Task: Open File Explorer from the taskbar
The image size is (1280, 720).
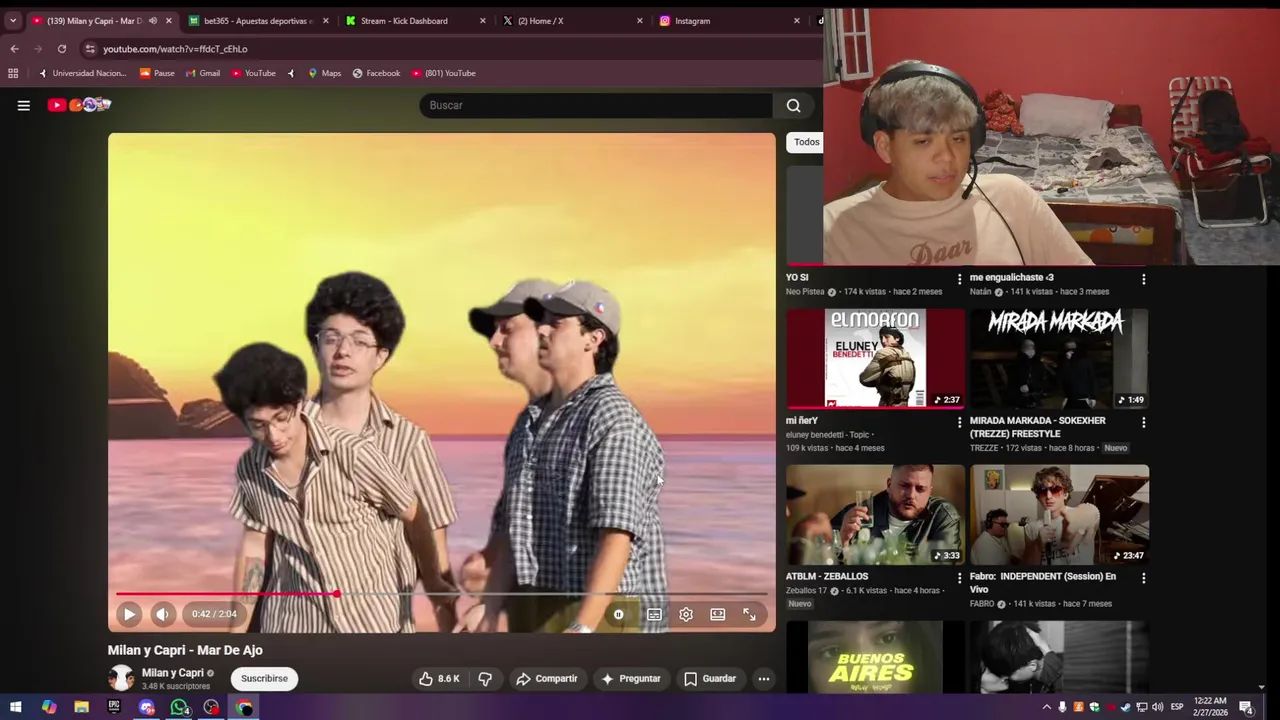Action: (x=82, y=708)
